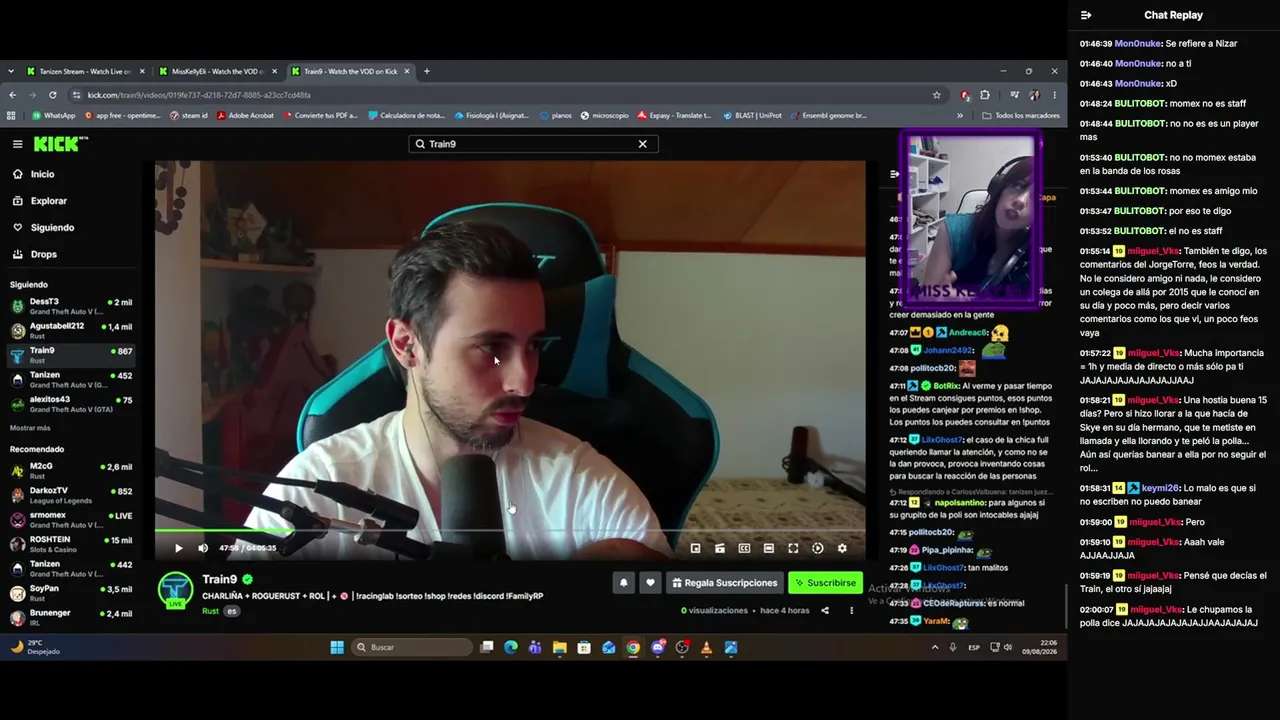Seek along the video progress bar
1280x720 pixels.
[x=510, y=531]
